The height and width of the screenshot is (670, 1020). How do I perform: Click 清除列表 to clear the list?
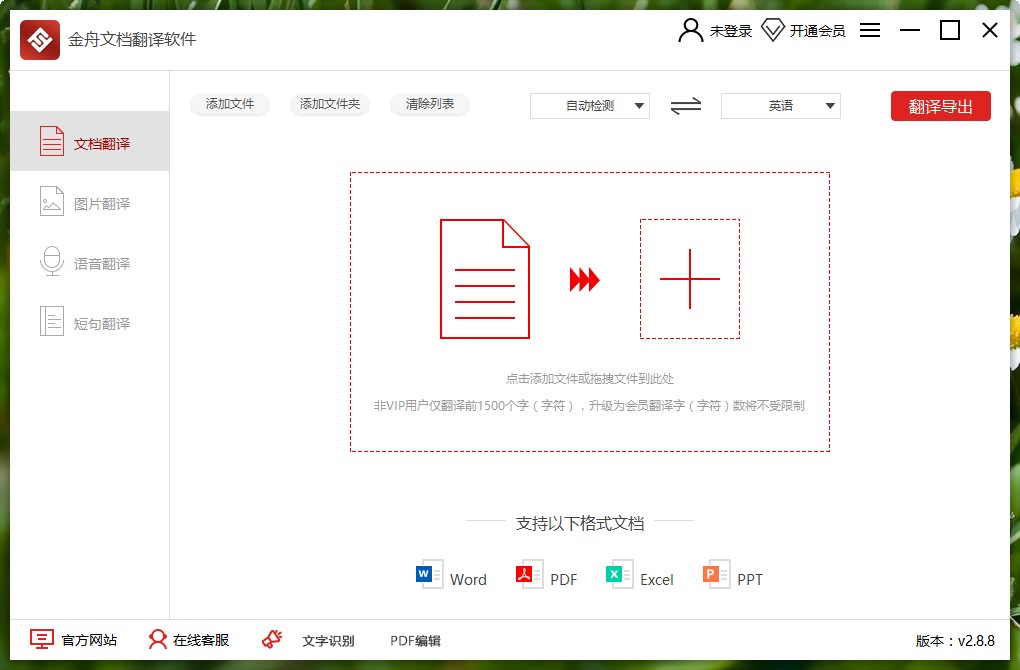click(x=429, y=104)
